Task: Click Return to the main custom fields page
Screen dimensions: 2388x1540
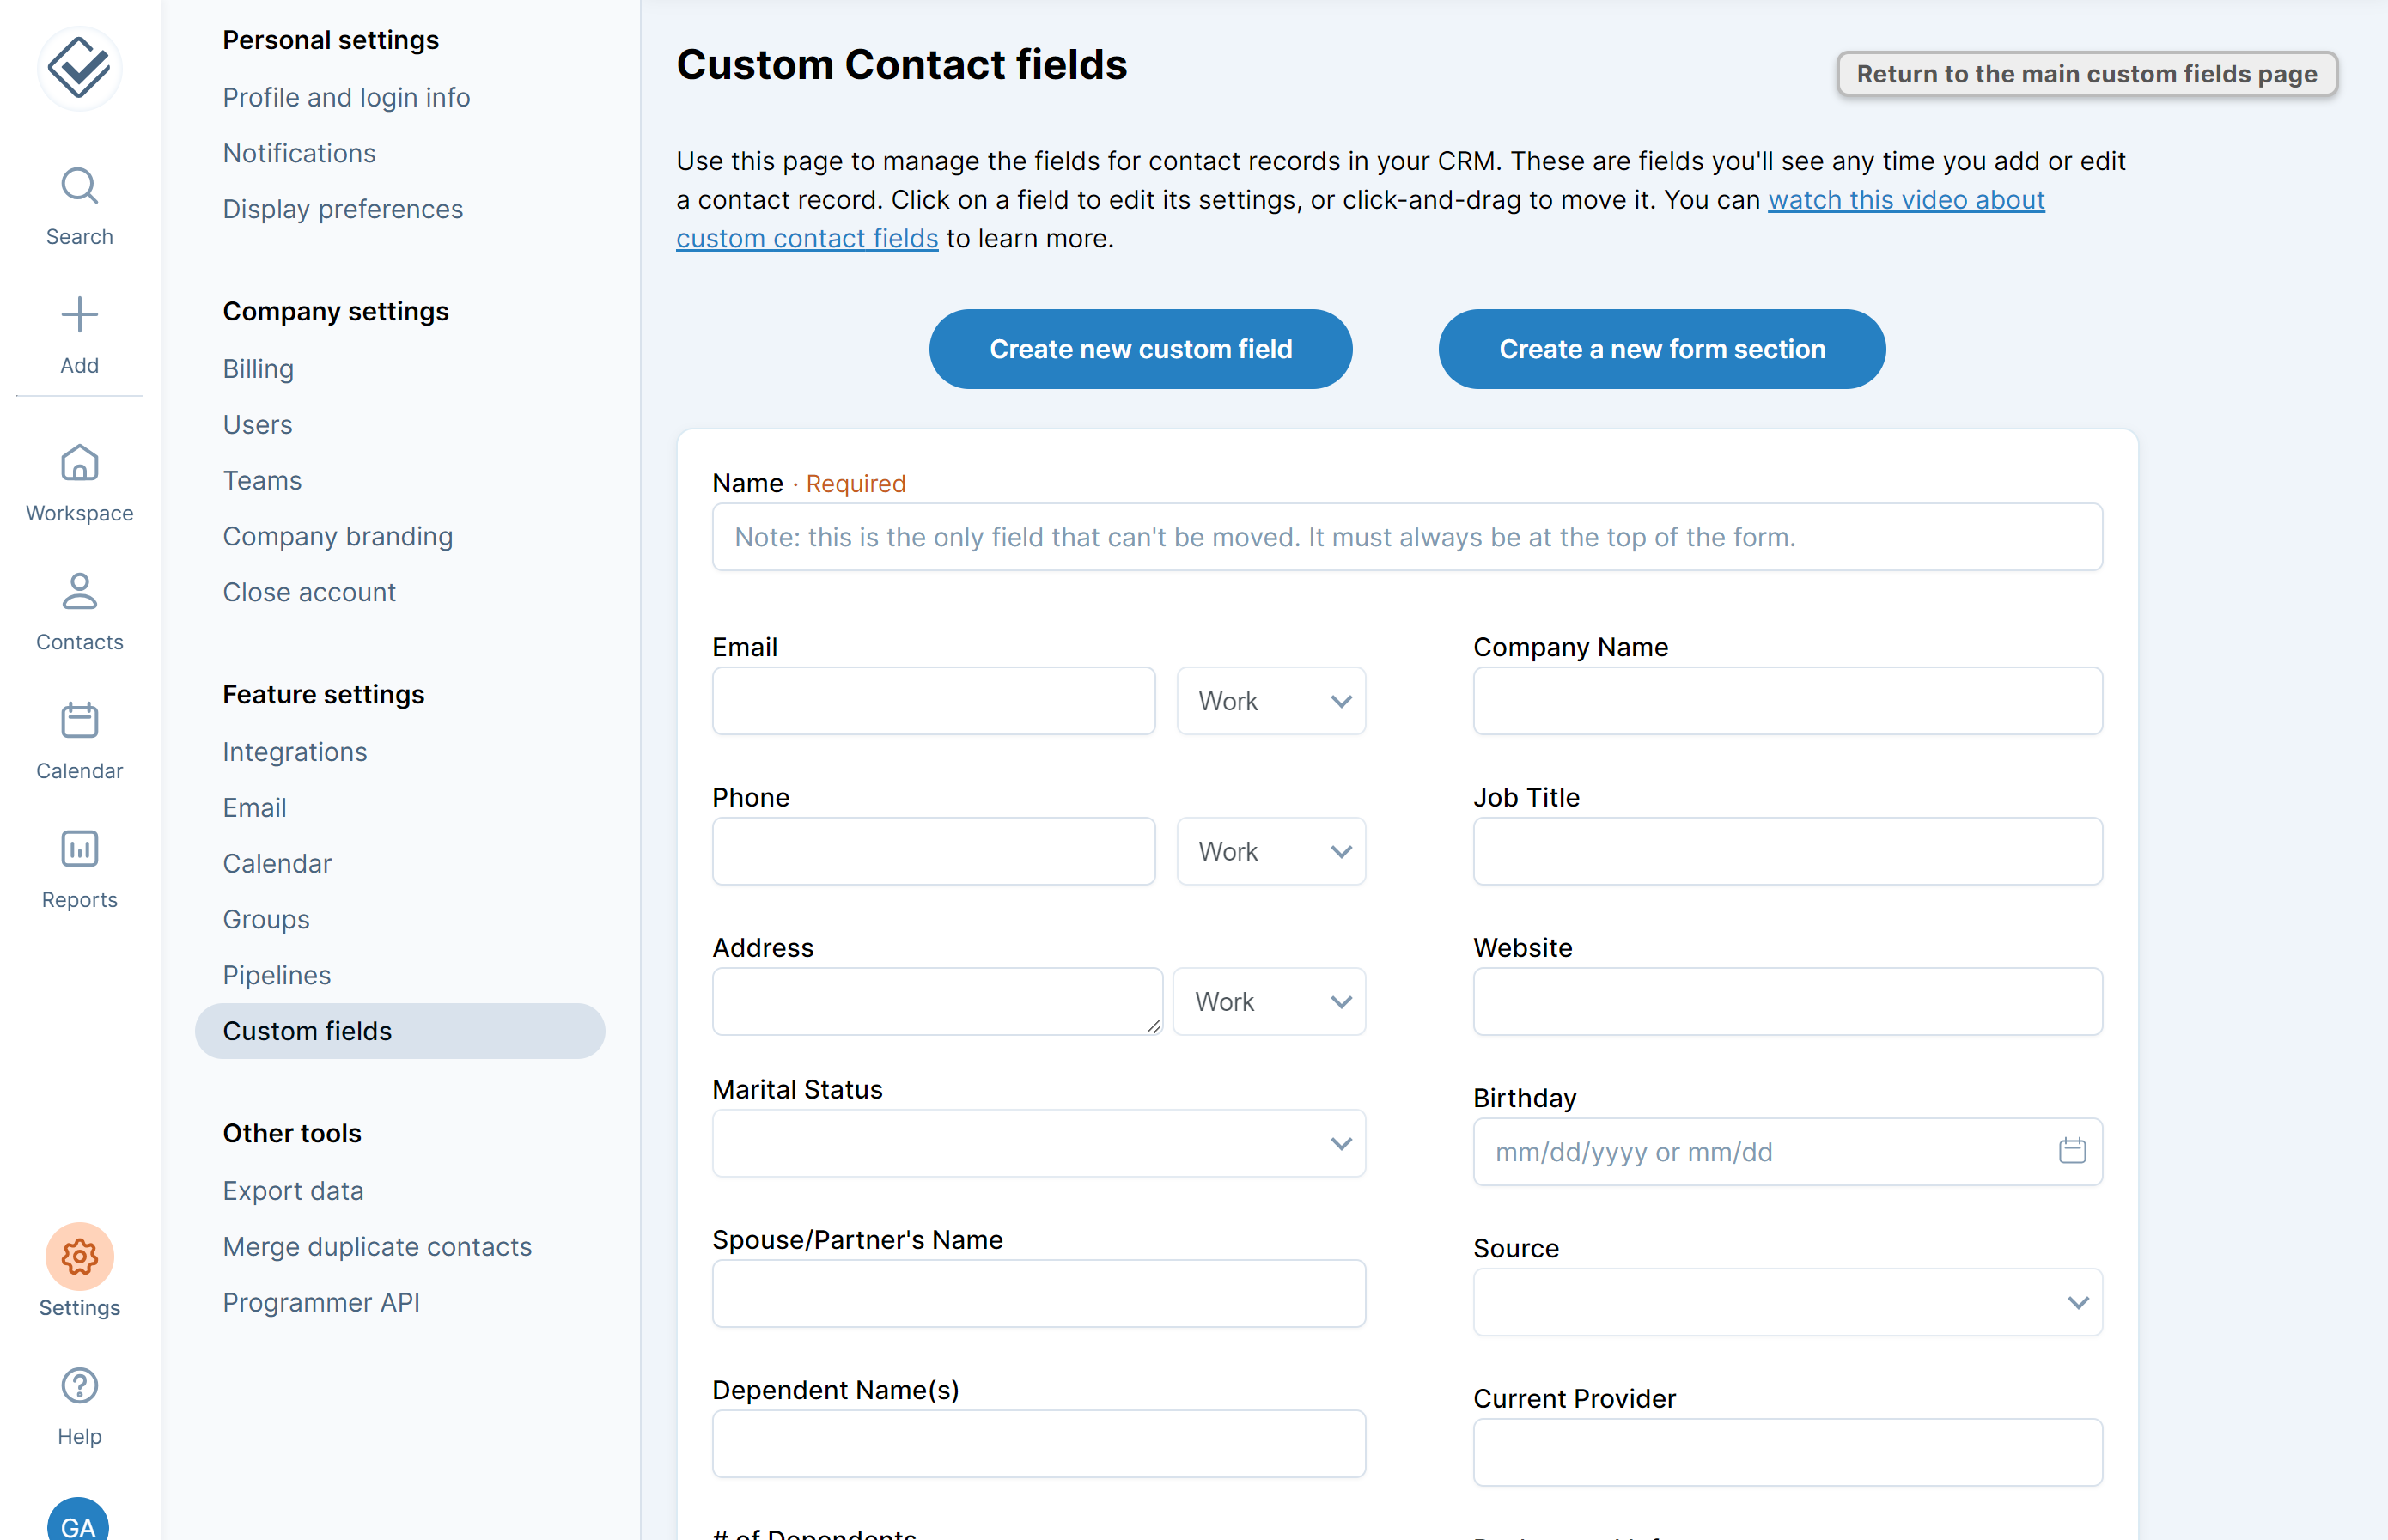Action: point(2086,74)
